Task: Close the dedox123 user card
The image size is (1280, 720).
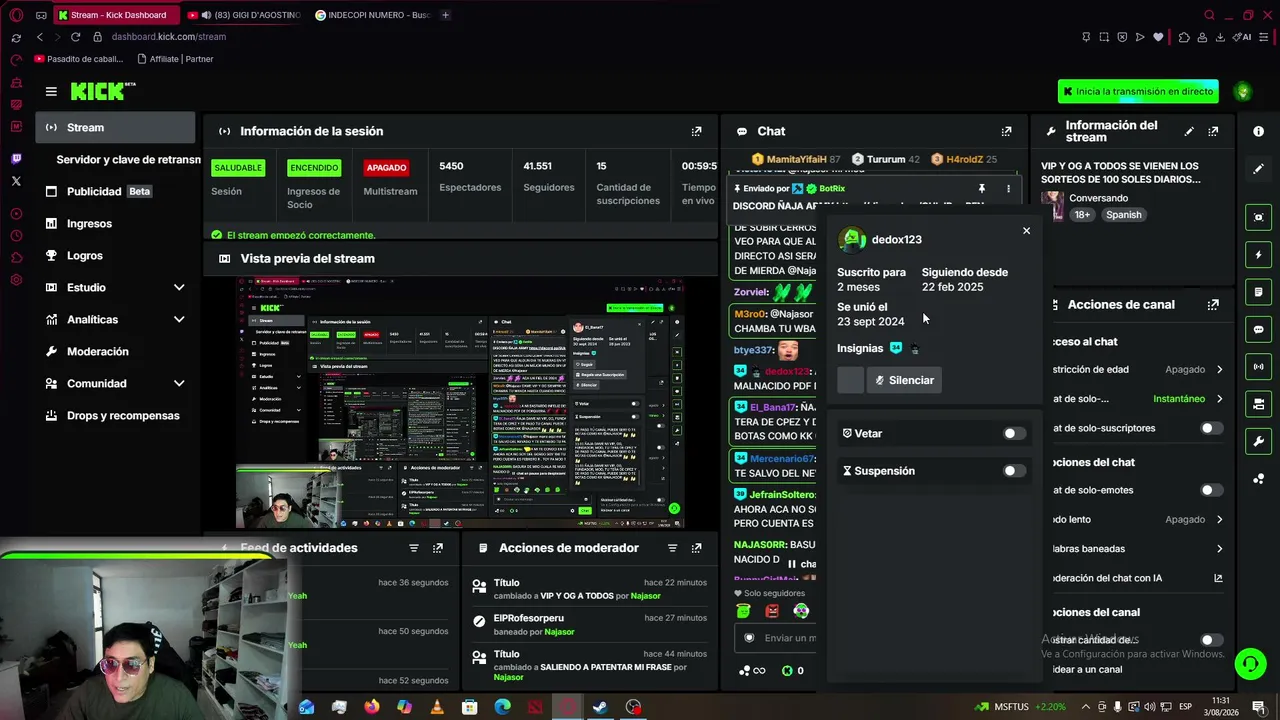Action: [x=1026, y=231]
